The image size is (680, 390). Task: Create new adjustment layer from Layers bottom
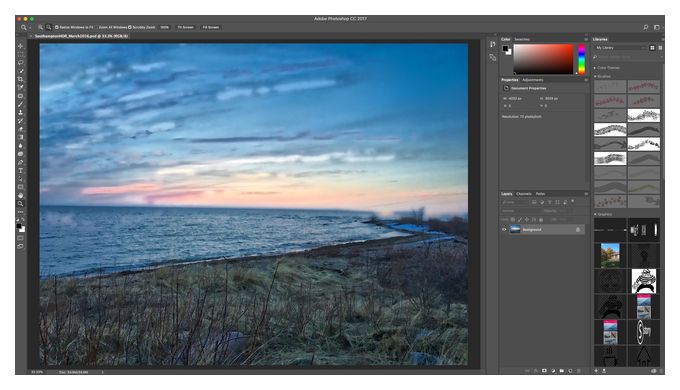(553, 371)
